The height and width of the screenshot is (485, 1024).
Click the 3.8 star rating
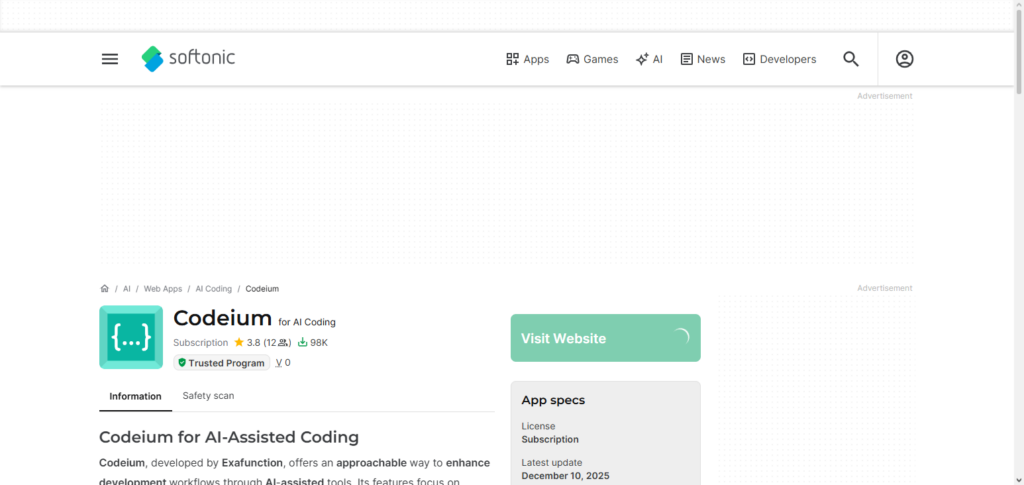[x=248, y=343]
